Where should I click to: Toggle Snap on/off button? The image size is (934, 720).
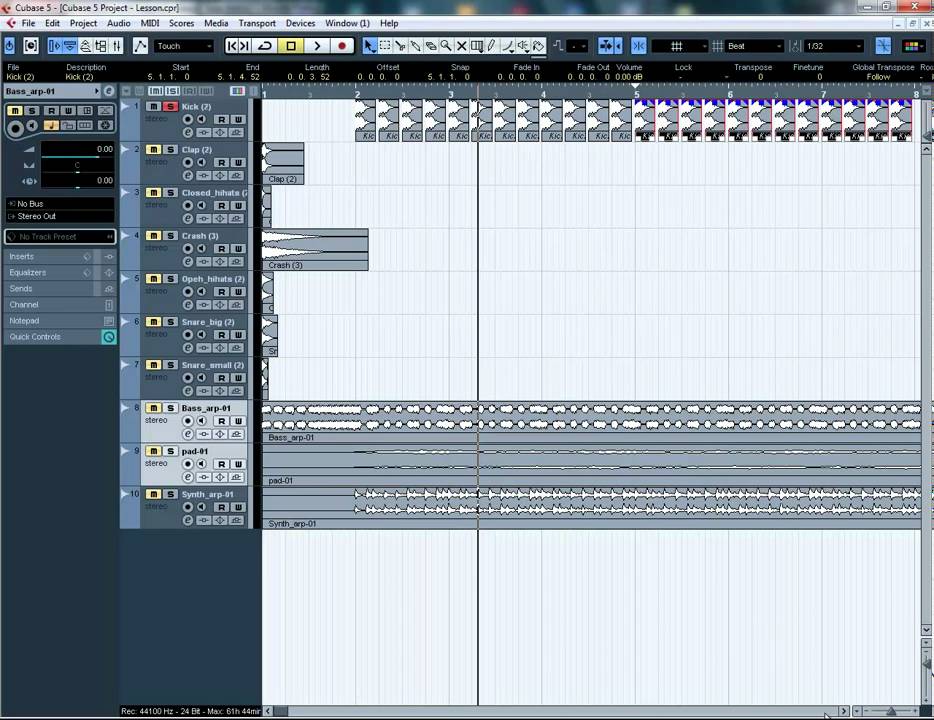pos(639,46)
